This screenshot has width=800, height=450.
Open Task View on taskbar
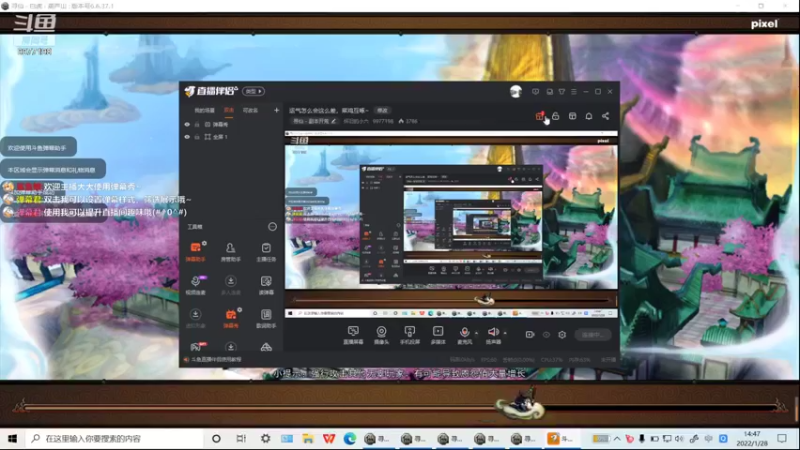241,439
